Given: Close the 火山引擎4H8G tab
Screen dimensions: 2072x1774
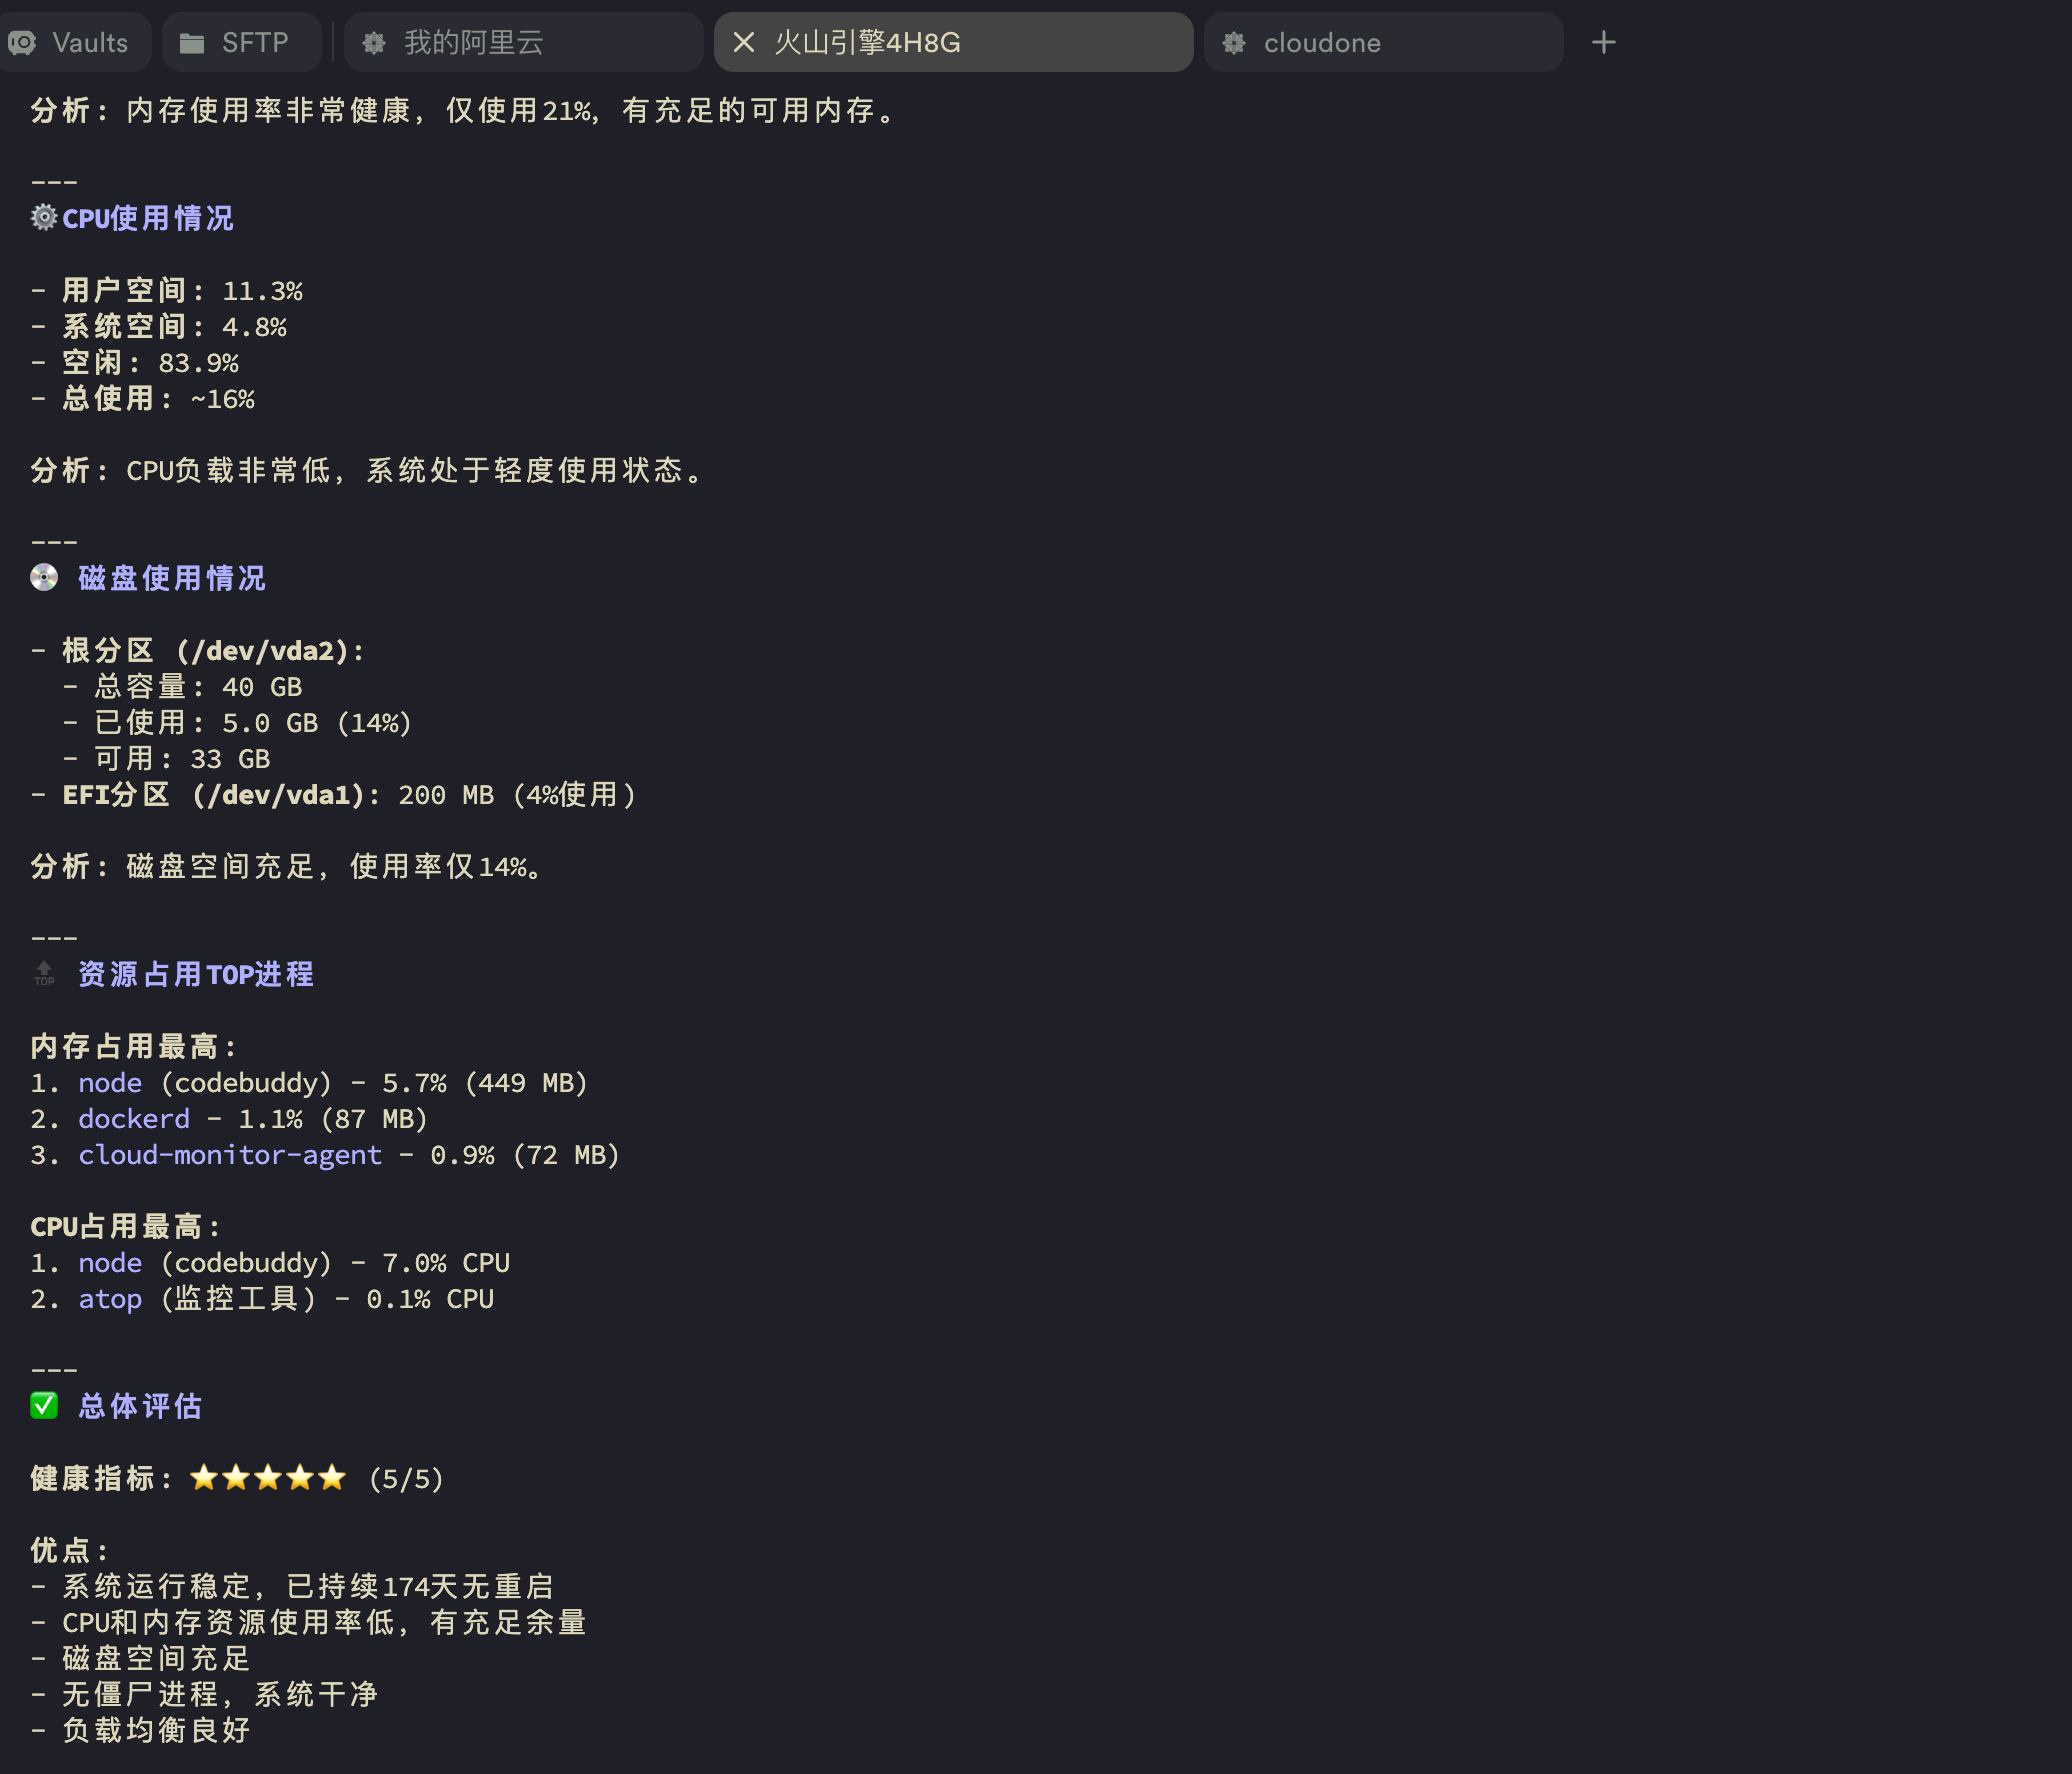Looking at the screenshot, I should point(743,42).
